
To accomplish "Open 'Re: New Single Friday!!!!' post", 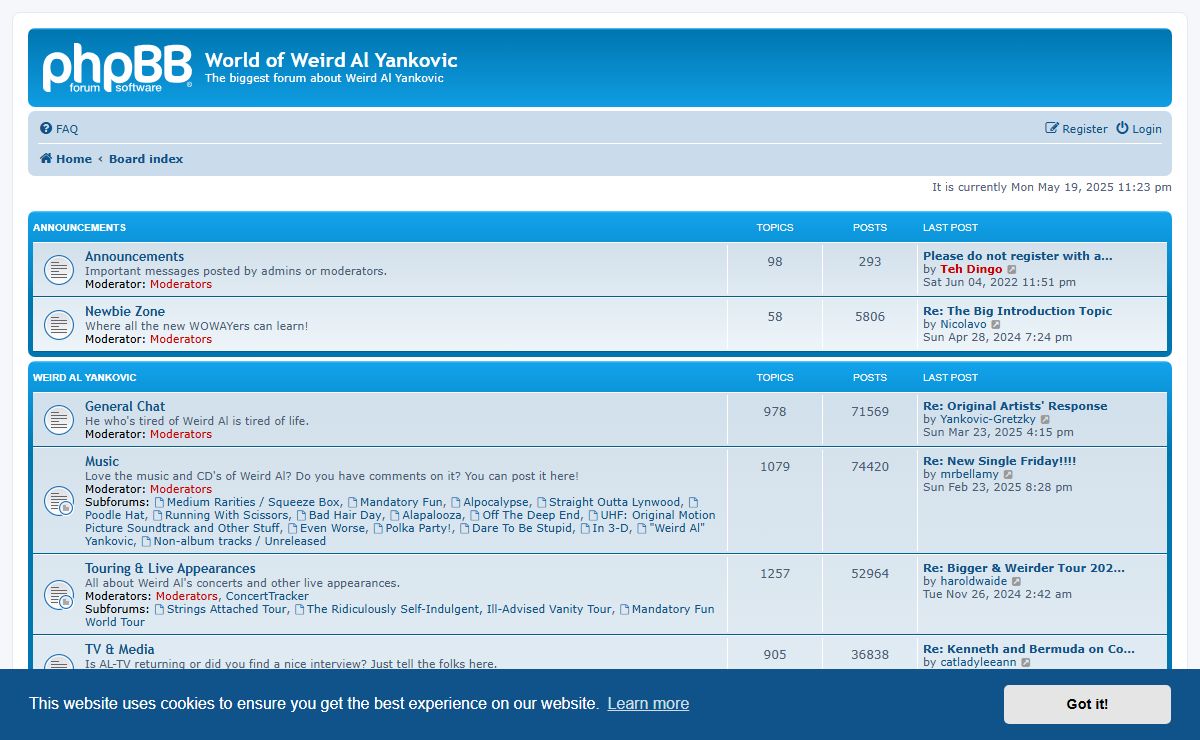I will [x=999, y=461].
